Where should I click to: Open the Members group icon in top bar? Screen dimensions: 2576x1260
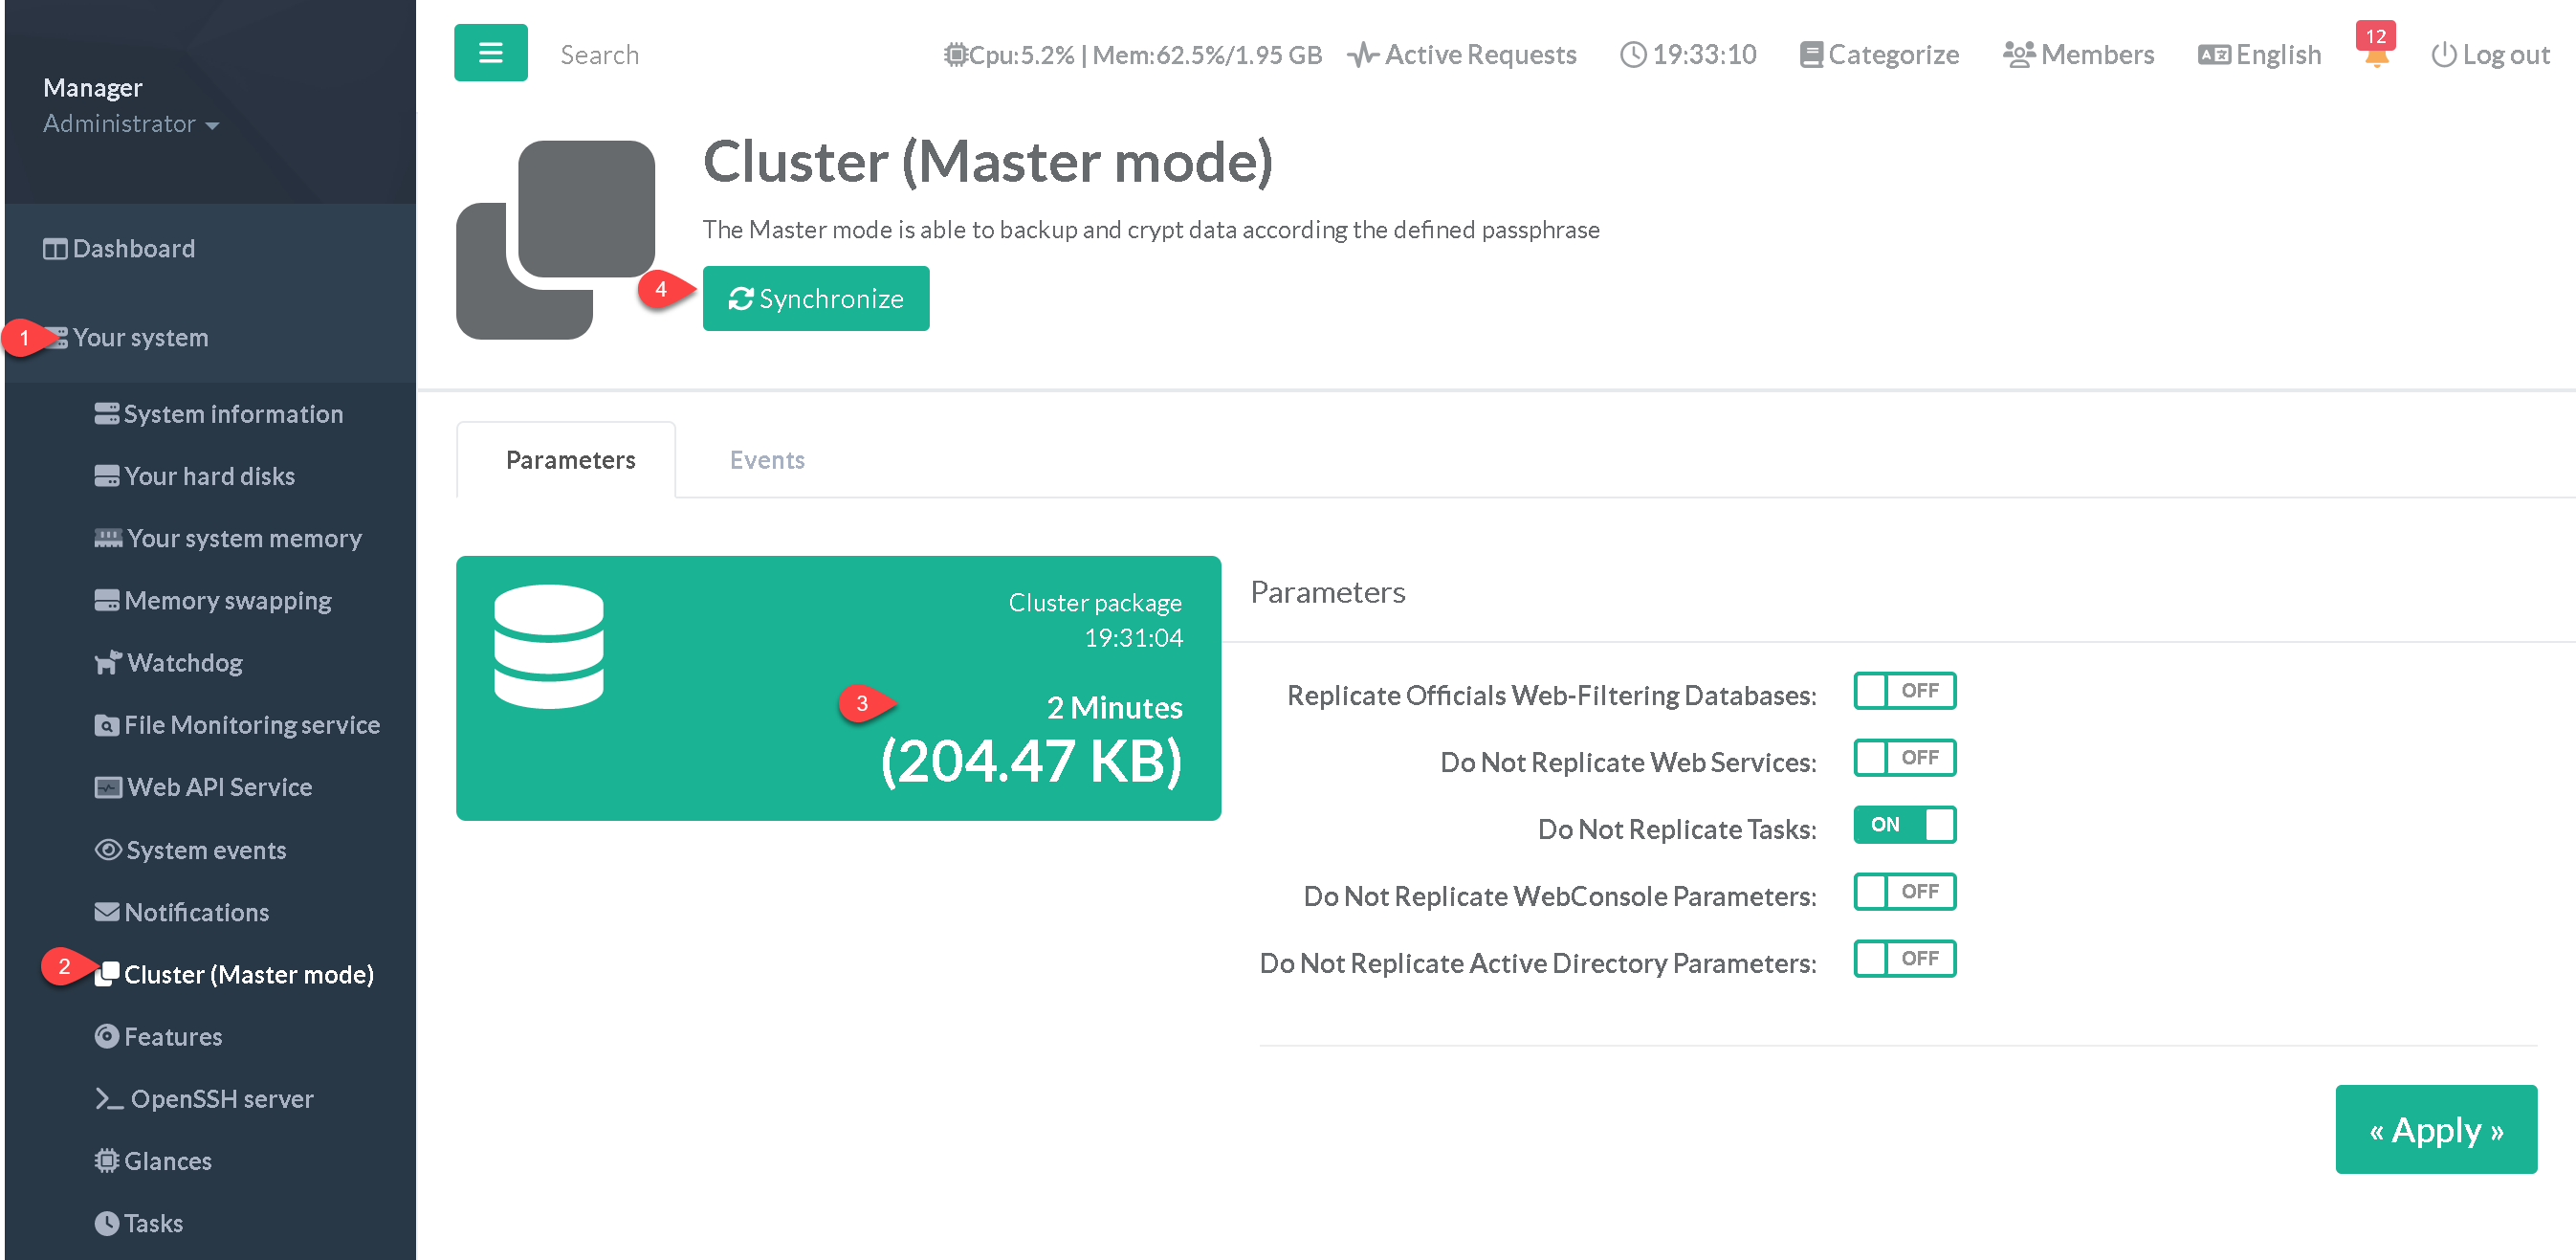pos(2018,55)
